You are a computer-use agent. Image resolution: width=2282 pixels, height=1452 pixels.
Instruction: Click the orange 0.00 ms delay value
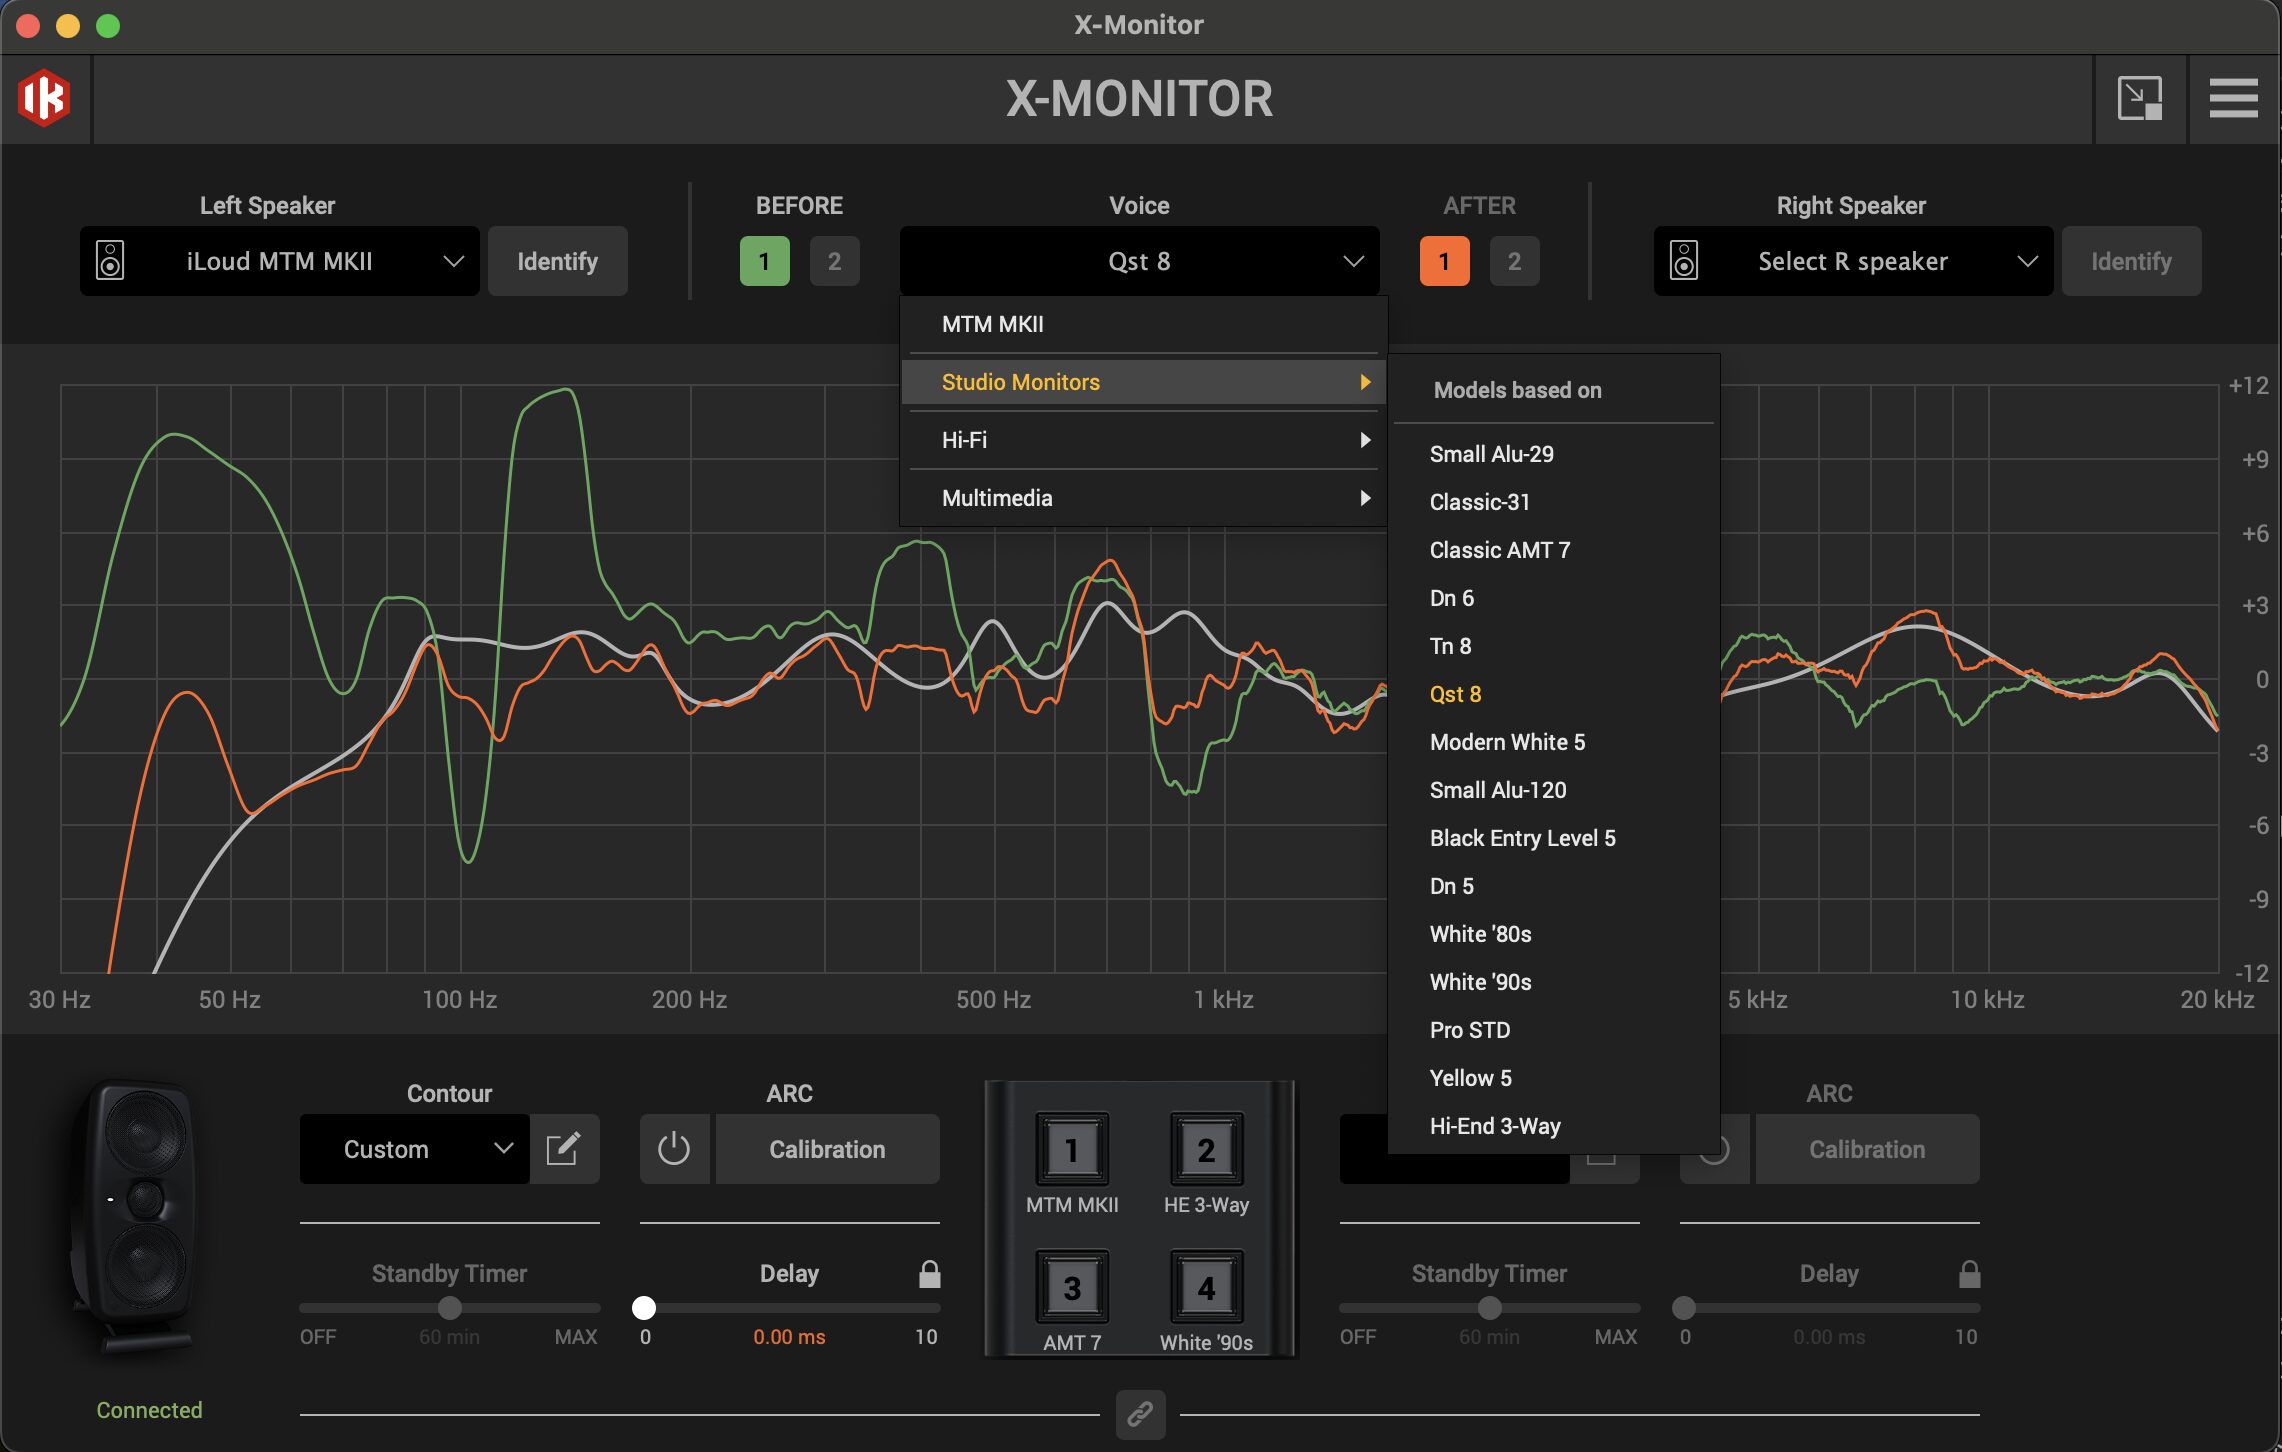790,1337
